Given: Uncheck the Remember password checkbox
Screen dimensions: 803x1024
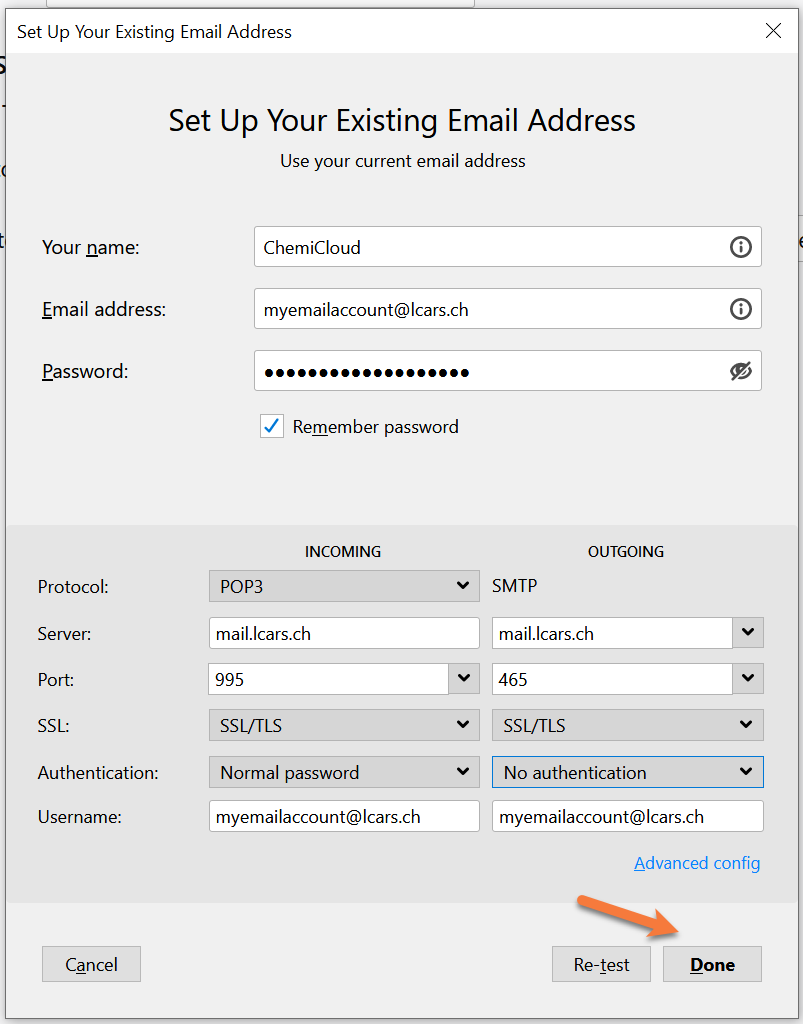Looking at the screenshot, I should [x=272, y=427].
